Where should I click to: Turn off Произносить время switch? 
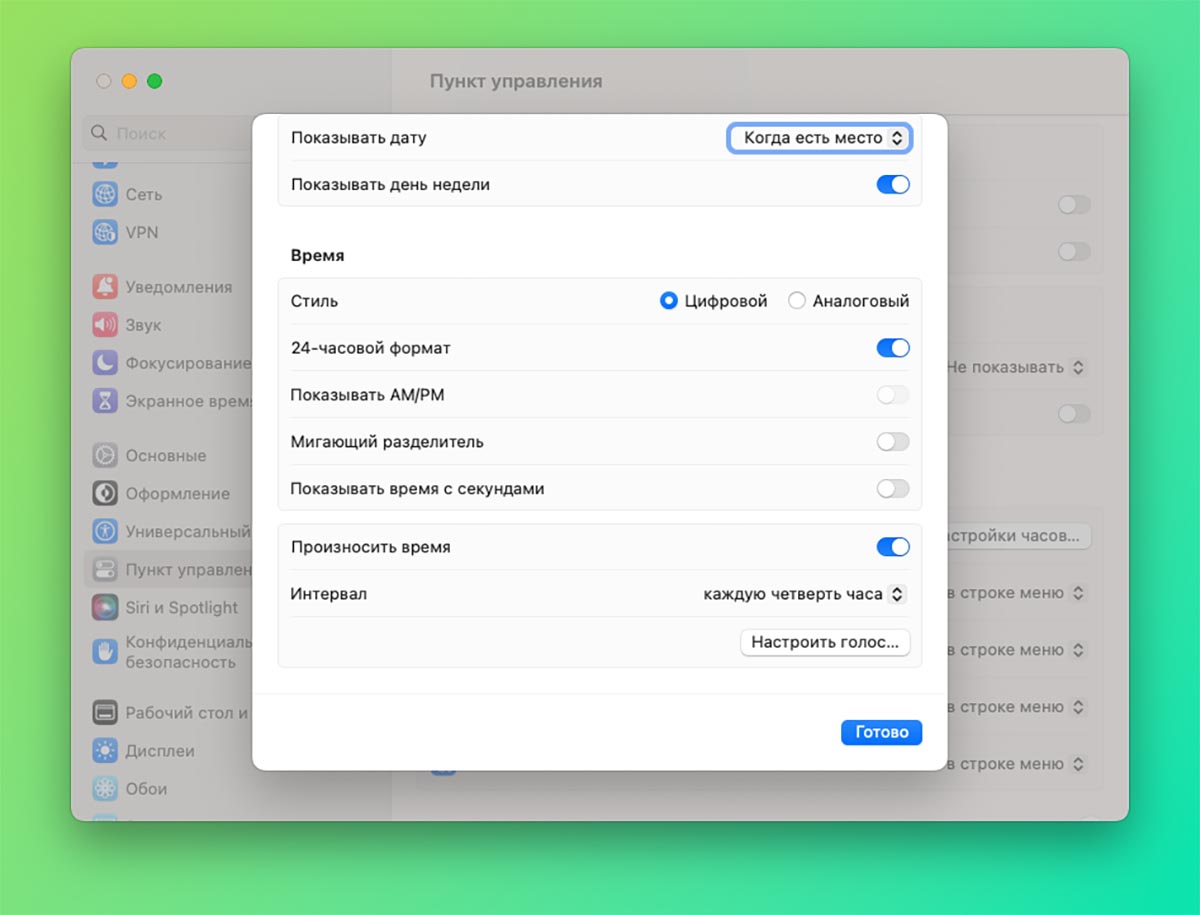[x=893, y=547]
